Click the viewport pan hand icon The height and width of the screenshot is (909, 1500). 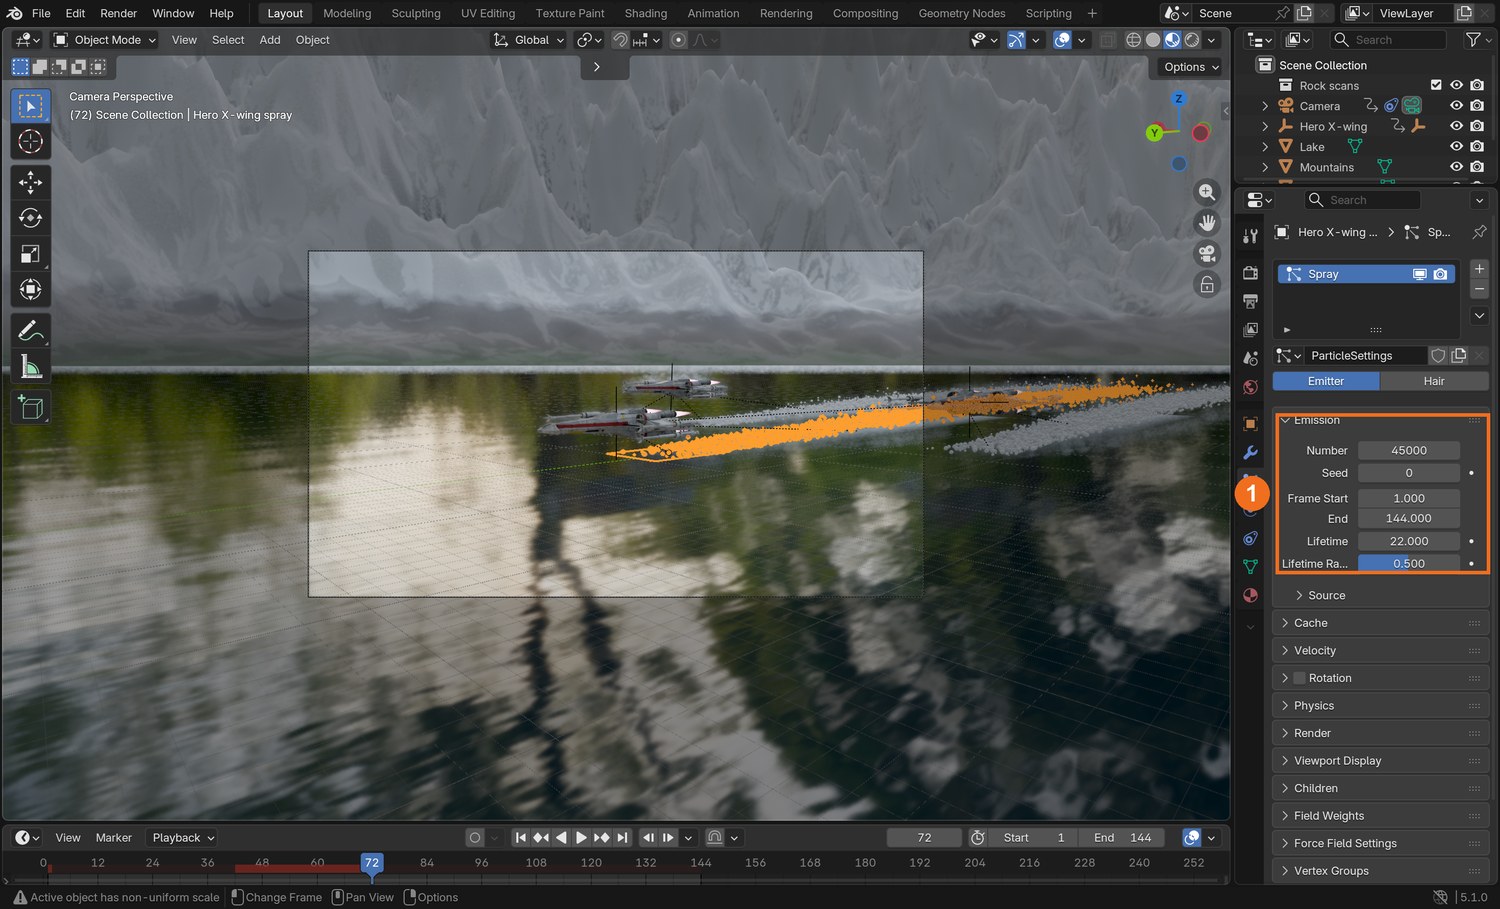1207,222
